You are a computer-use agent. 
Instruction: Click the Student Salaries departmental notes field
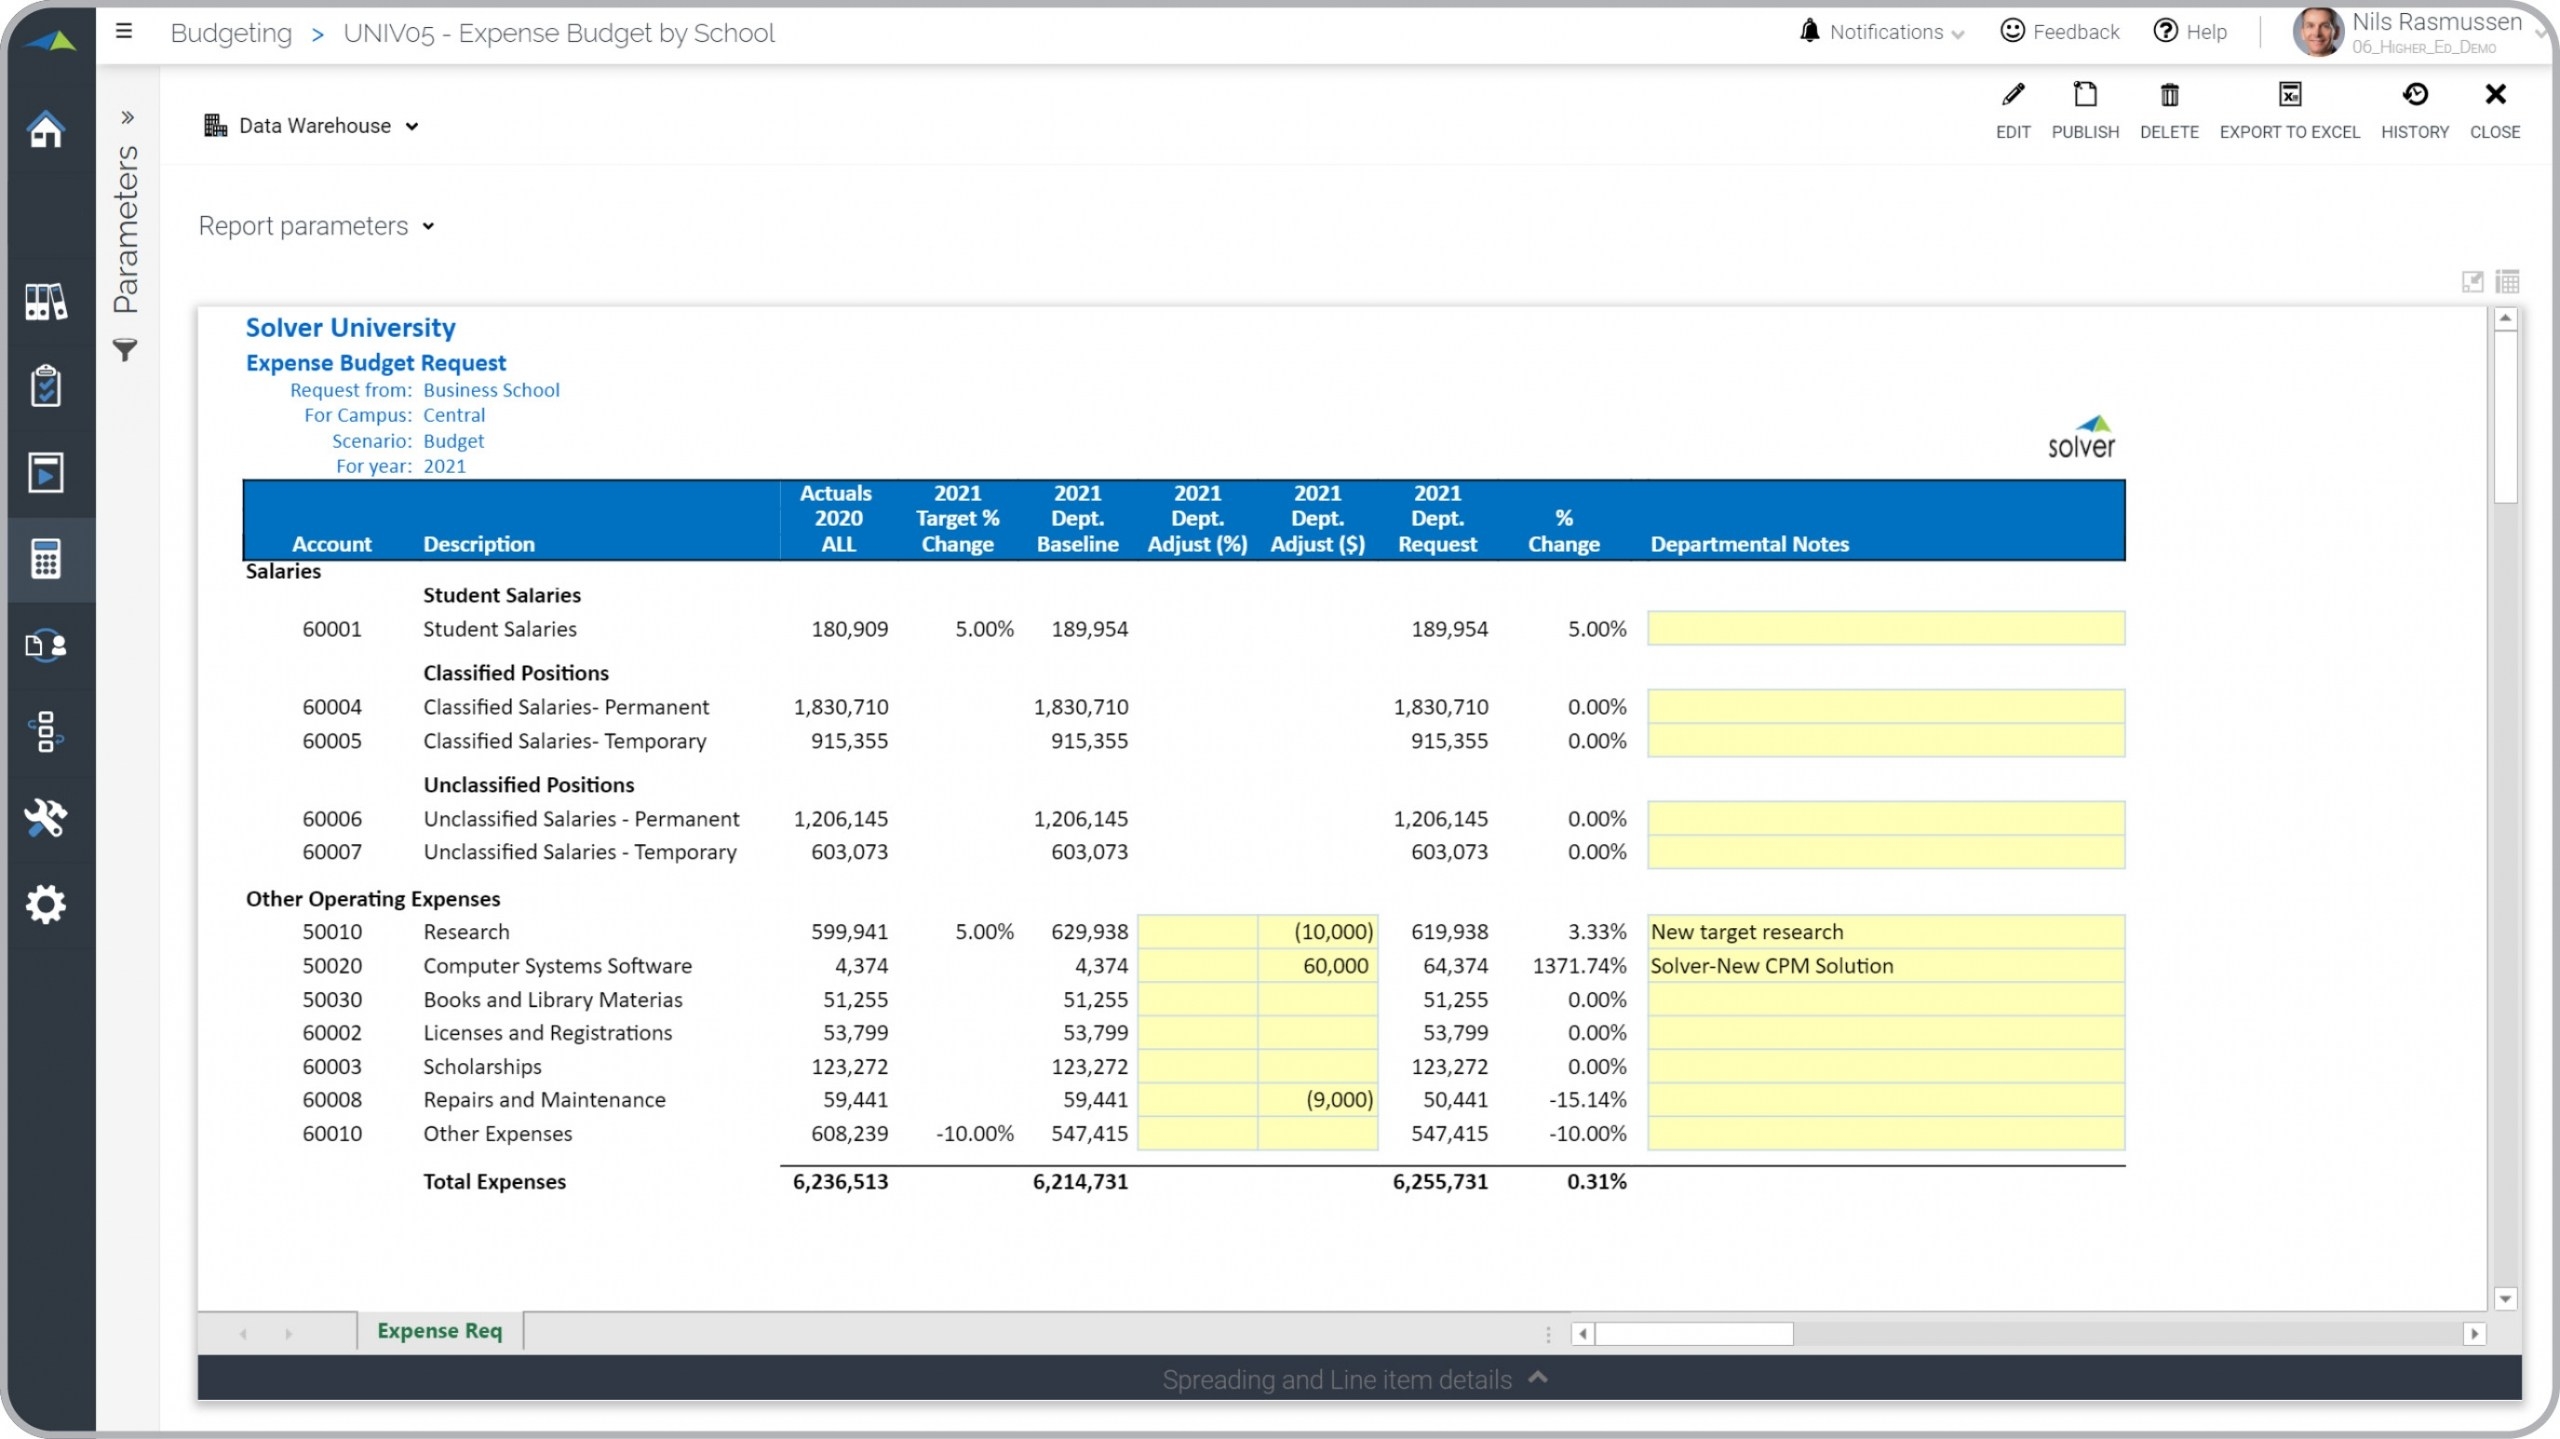tap(1885, 629)
